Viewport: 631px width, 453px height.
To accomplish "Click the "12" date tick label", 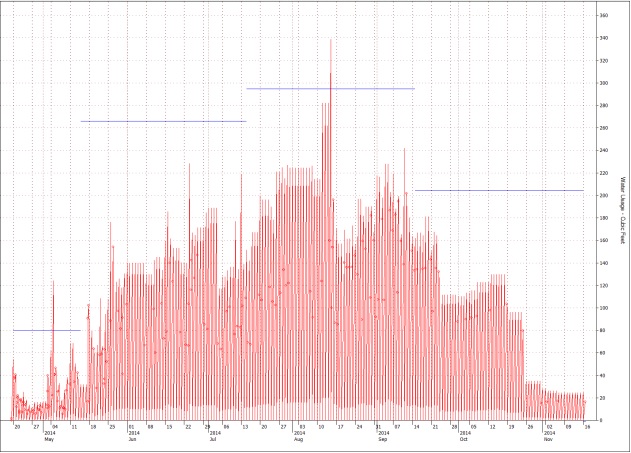I will click(492, 427).
